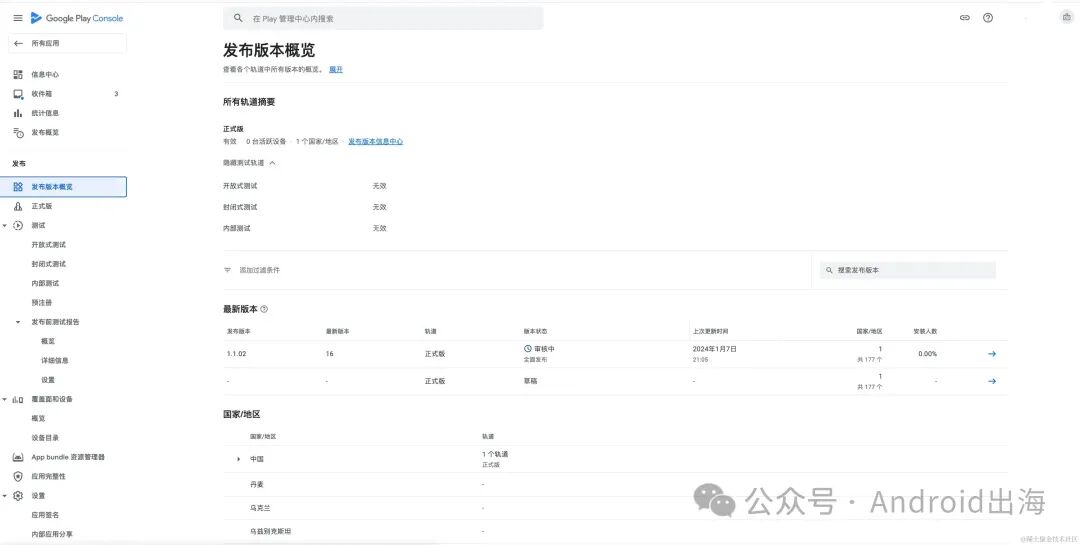Open help with the top question-mark icon

[988, 18]
